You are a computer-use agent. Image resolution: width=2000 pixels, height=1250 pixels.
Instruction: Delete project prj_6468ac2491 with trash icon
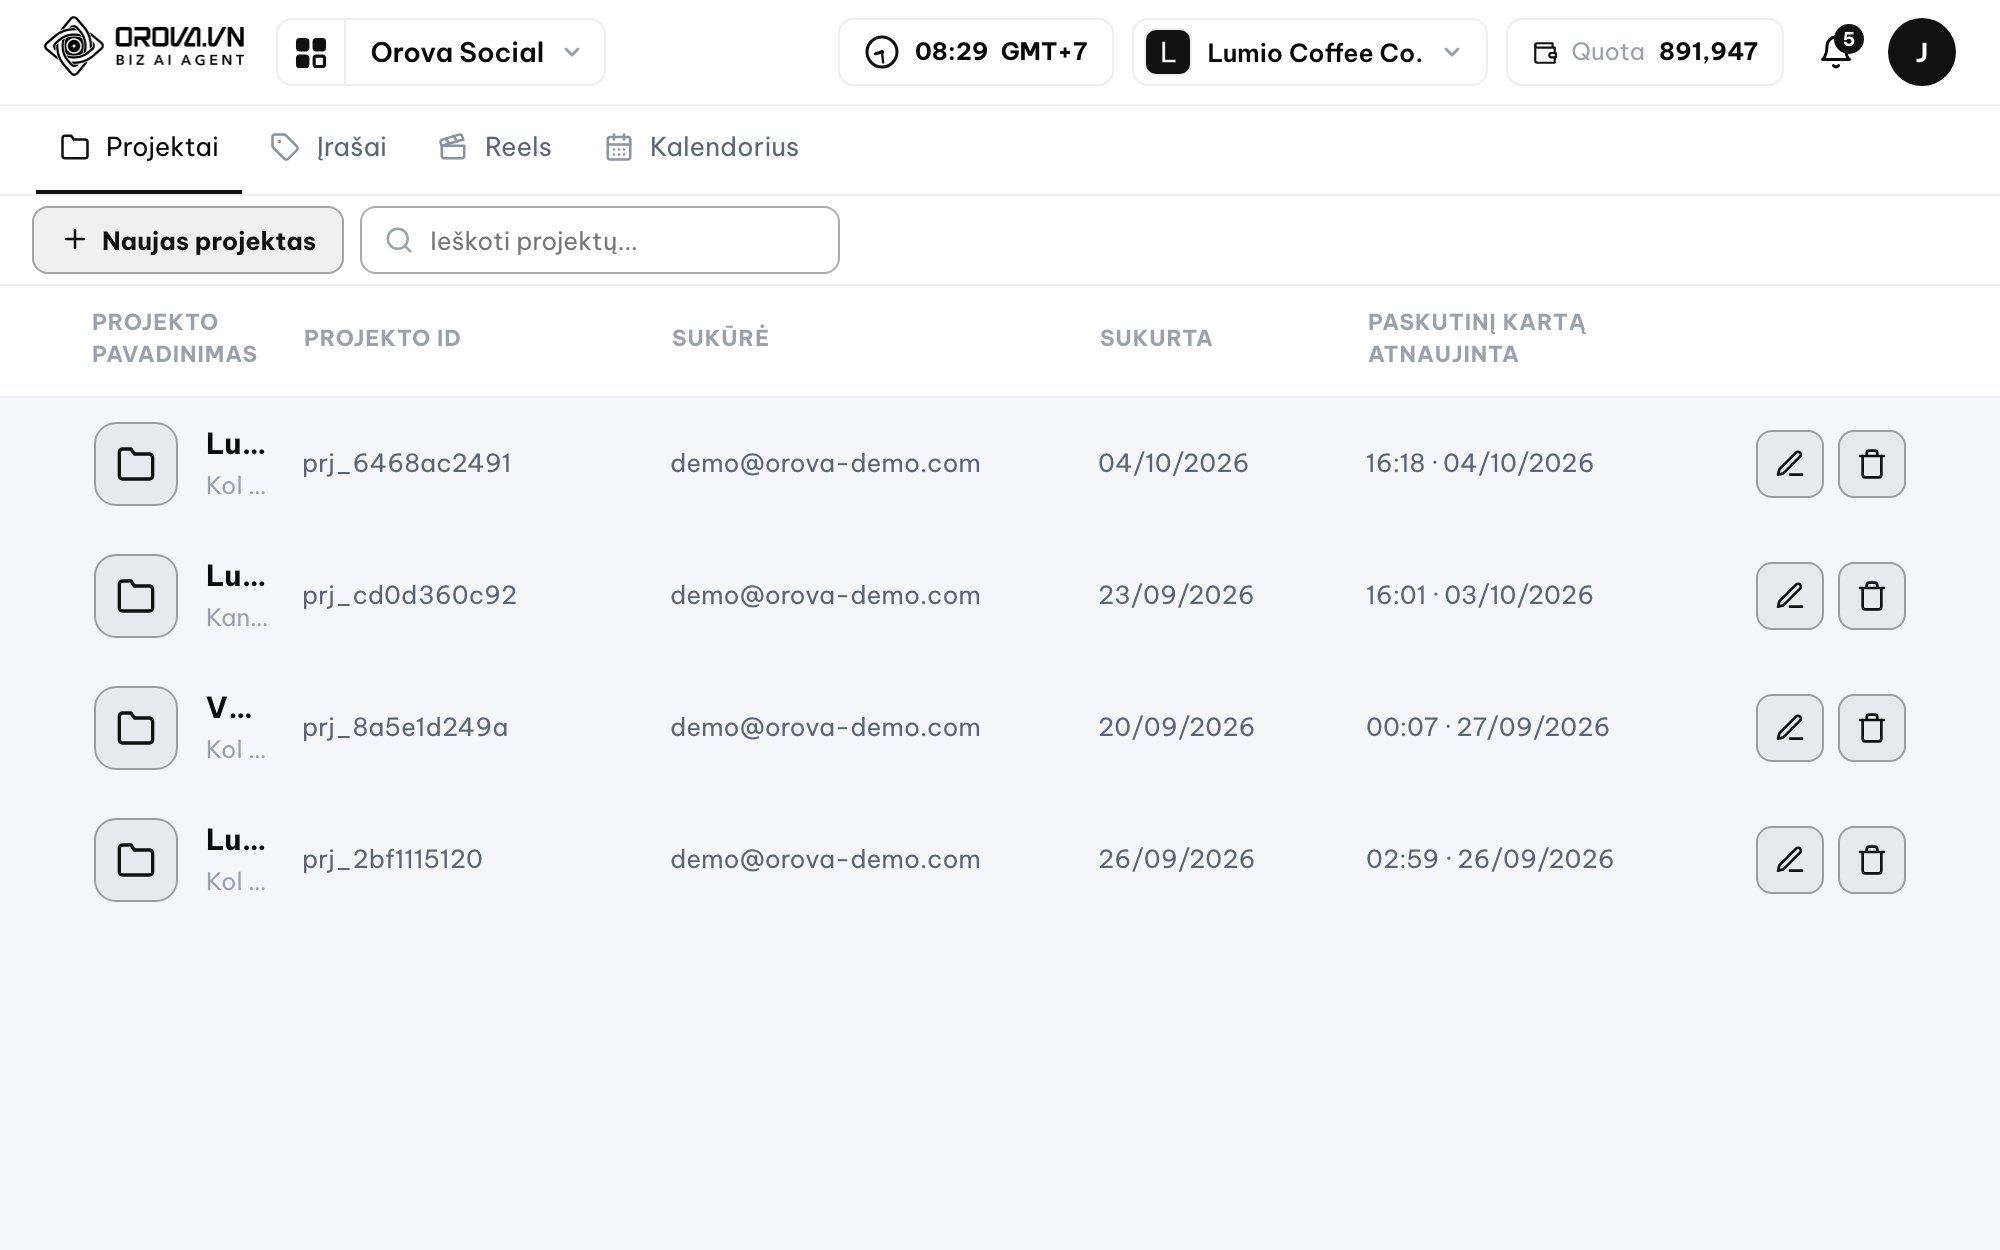click(x=1872, y=464)
